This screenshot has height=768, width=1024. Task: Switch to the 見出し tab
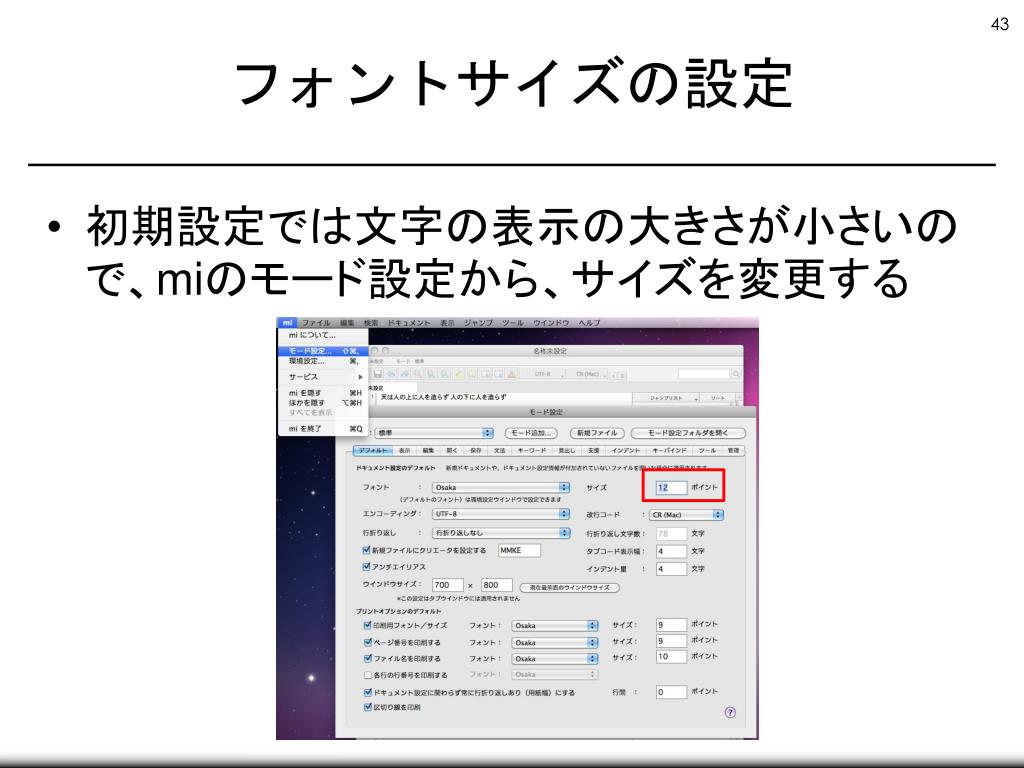(x=566, y=451)
